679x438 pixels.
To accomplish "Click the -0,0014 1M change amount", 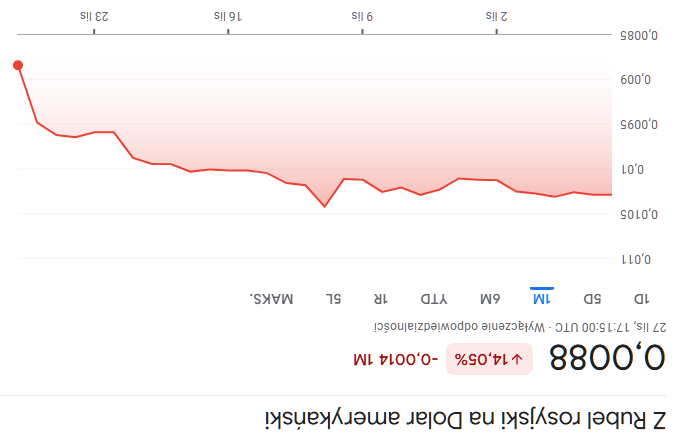I will coord(395,358).
